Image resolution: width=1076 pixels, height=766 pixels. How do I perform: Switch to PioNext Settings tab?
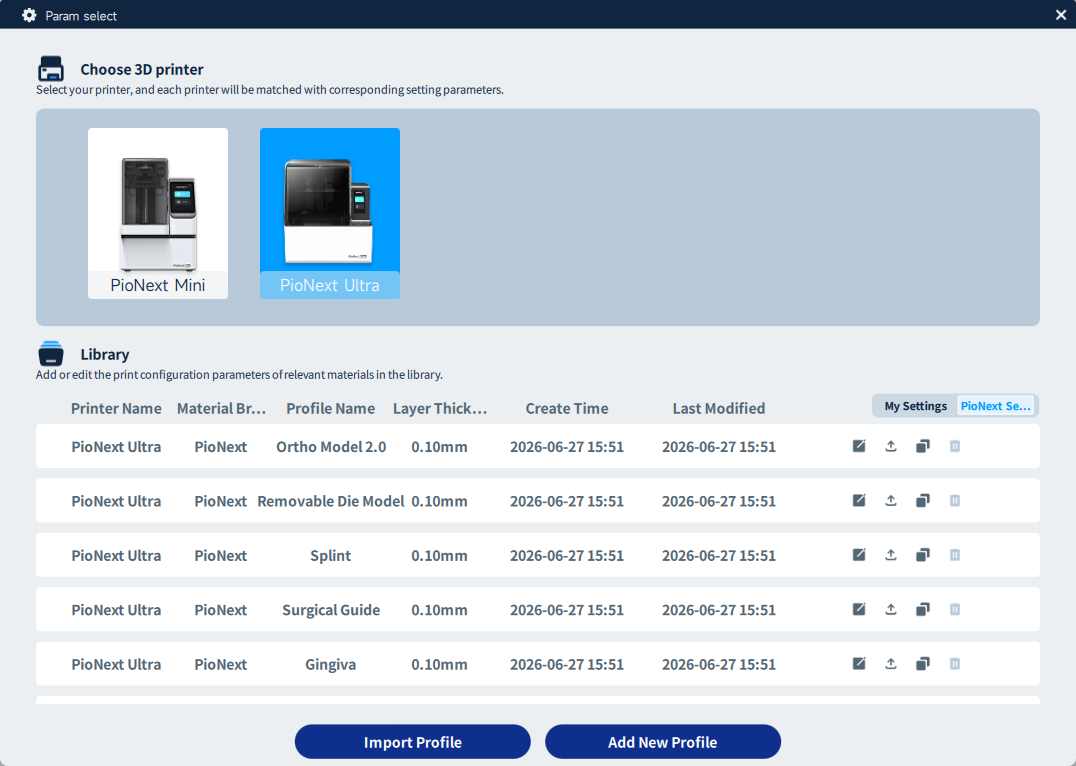pyautogui.click(x=996, y=406)
